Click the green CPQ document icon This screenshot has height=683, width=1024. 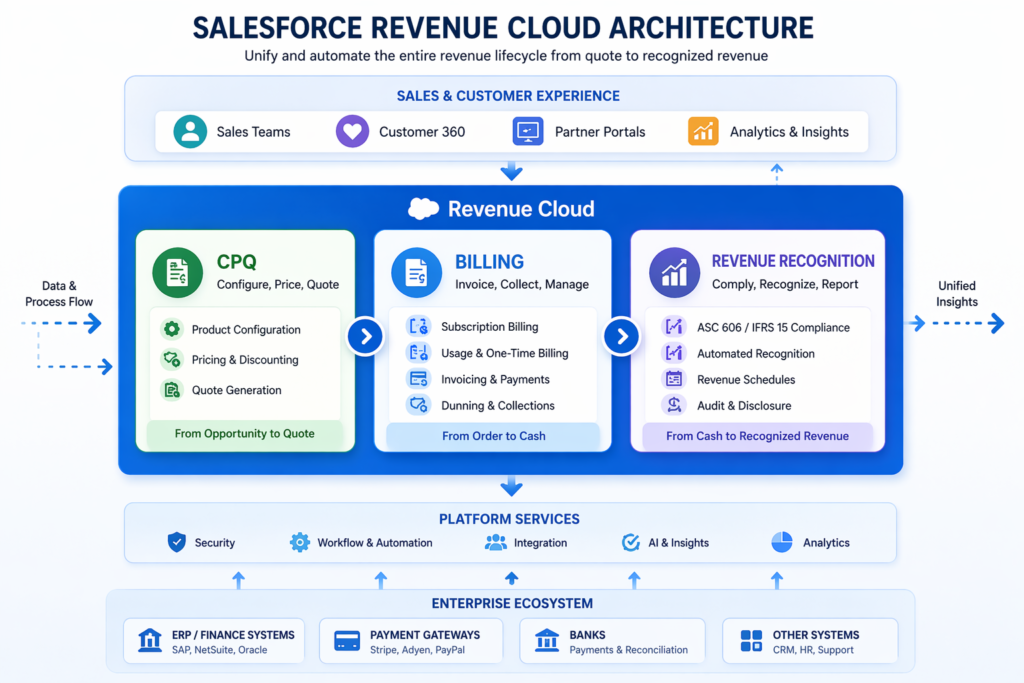click(x=178, y=272)
